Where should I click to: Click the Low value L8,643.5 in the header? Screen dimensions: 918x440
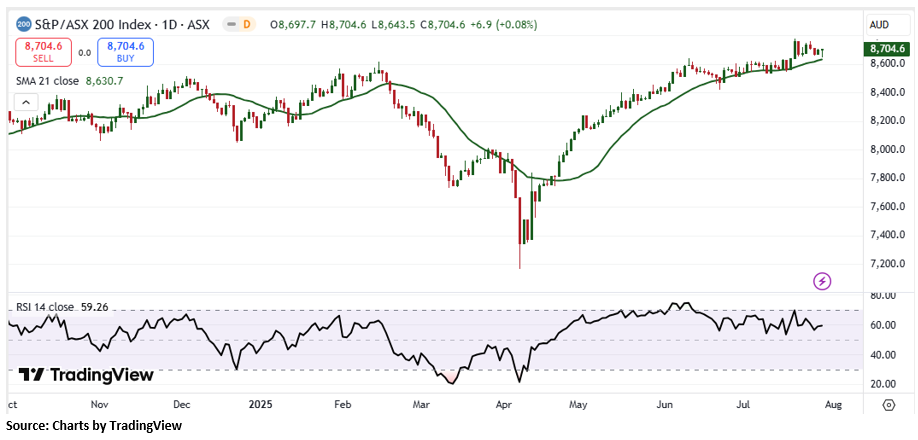[393, 25]
